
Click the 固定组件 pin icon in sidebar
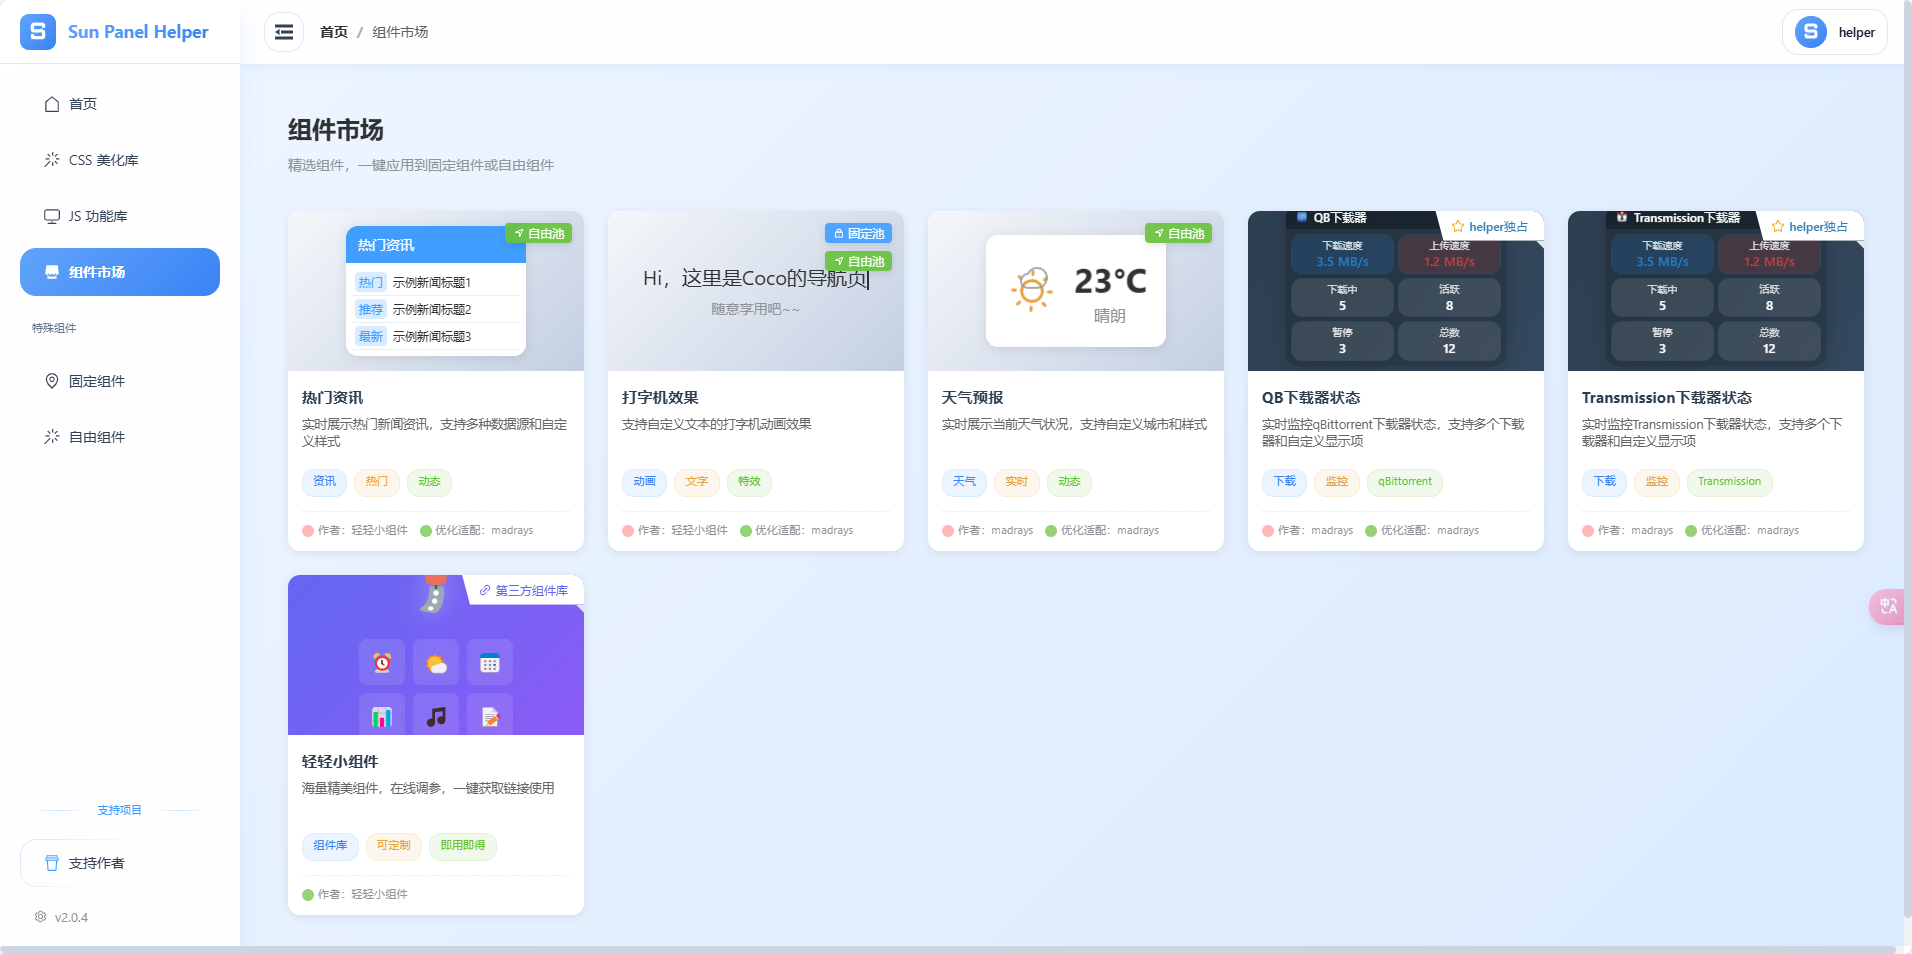pos(51,381)
